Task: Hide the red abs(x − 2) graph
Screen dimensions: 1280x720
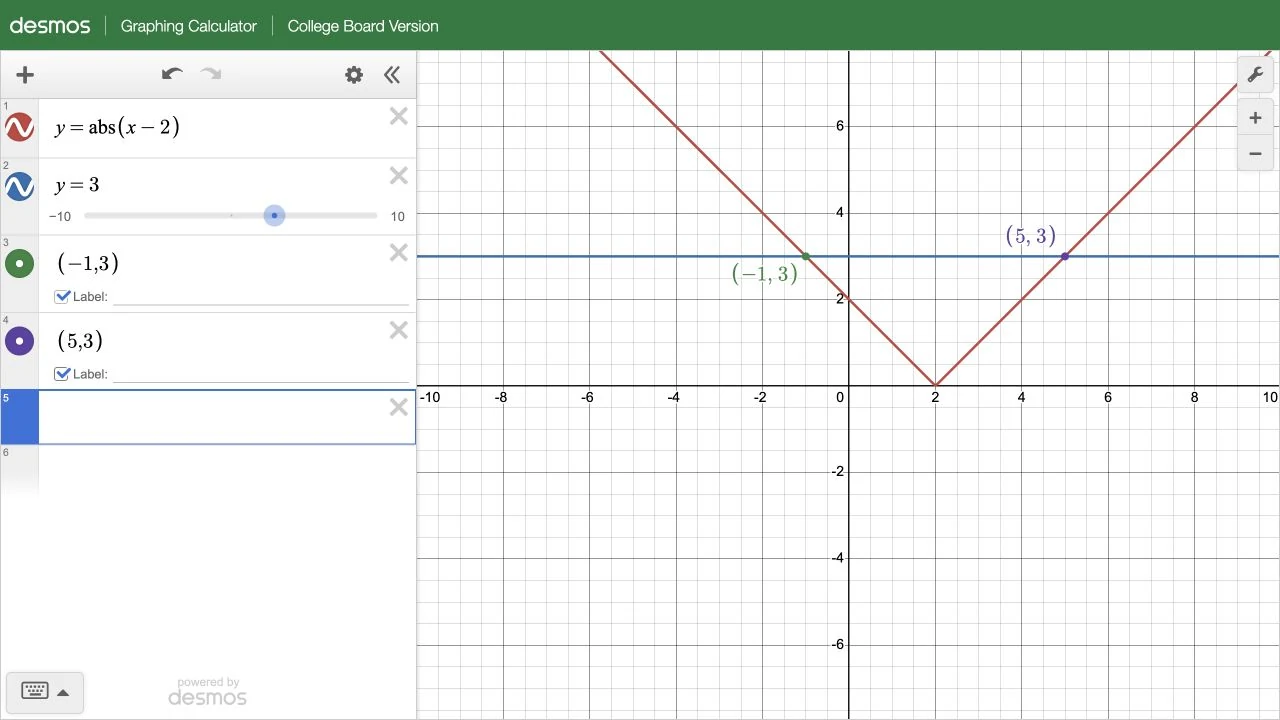Action: tap(19, 127)
